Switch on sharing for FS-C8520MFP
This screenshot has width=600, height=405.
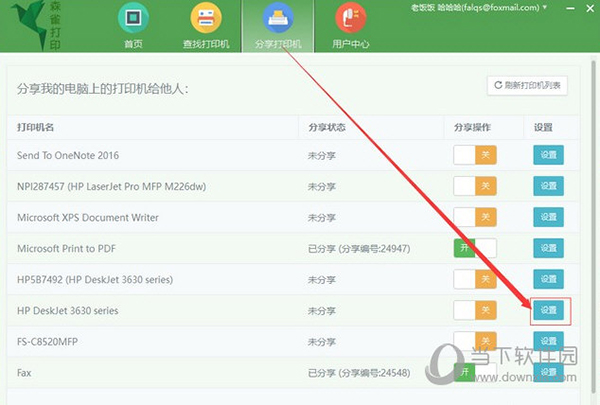coord(475,341)
